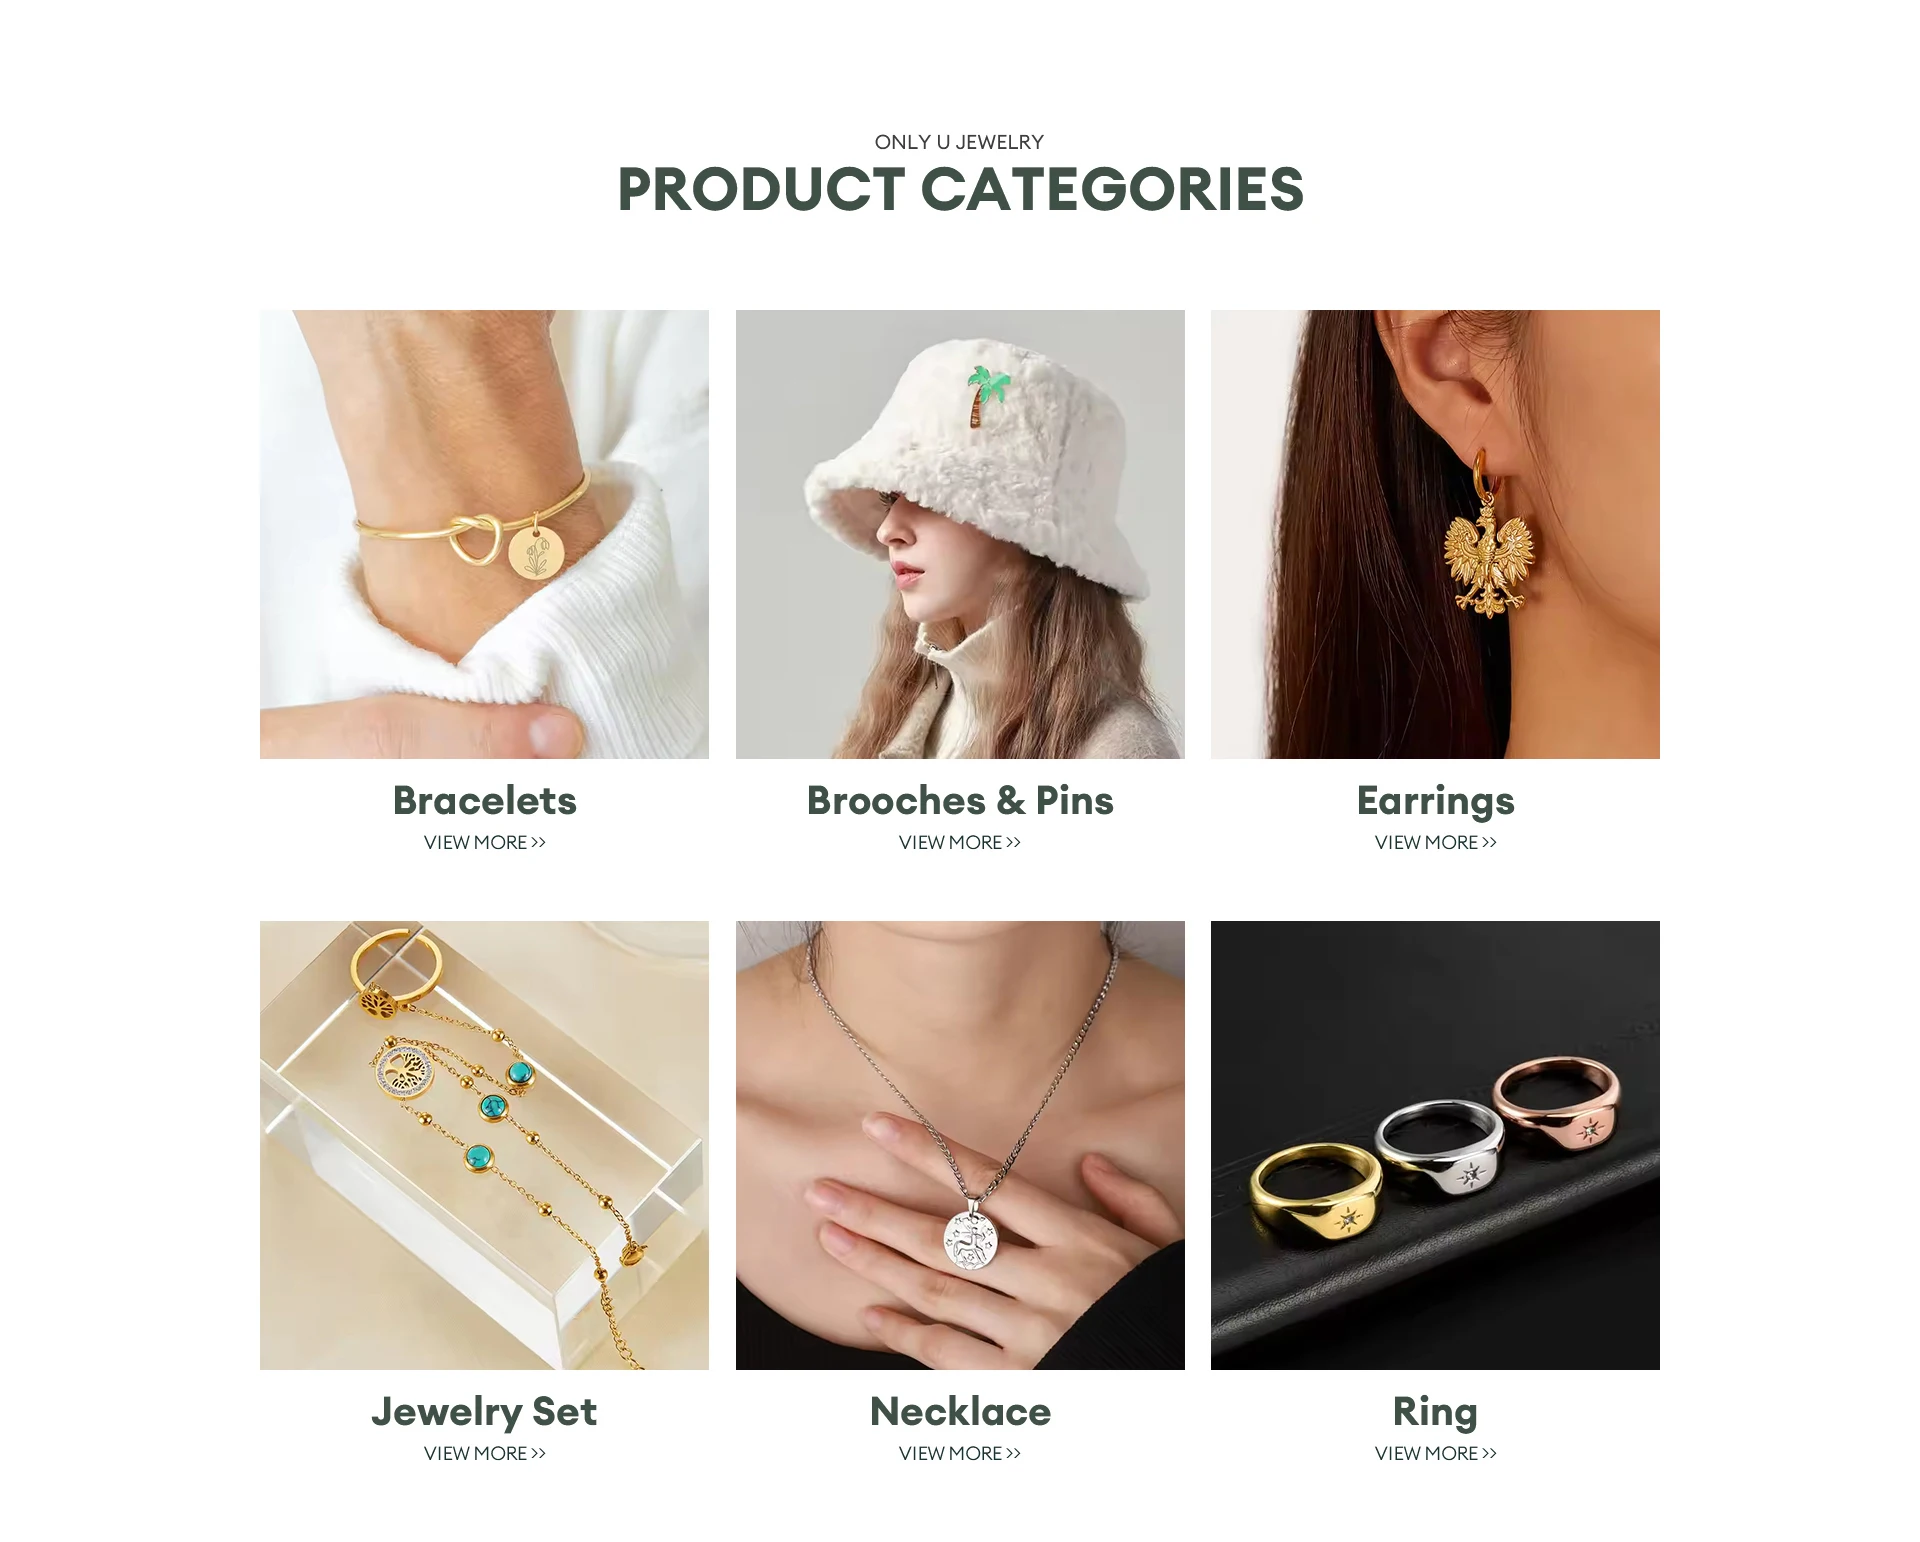1920x1542 pixels.
Task: Open the Bracelets category image
Action: (x=484, y=534)
